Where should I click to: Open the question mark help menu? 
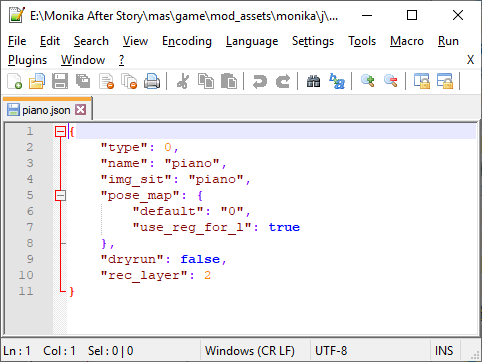tap(122, 60)
